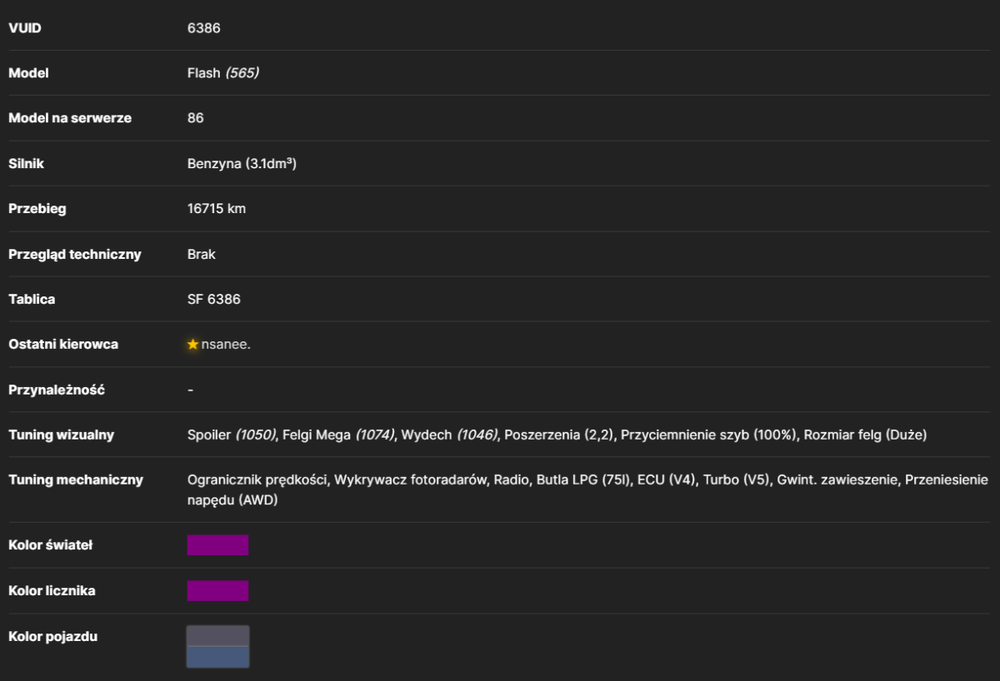1000x681 pixels.
Task: Click Turbo (V5) tuning entry
Action: 736,480
